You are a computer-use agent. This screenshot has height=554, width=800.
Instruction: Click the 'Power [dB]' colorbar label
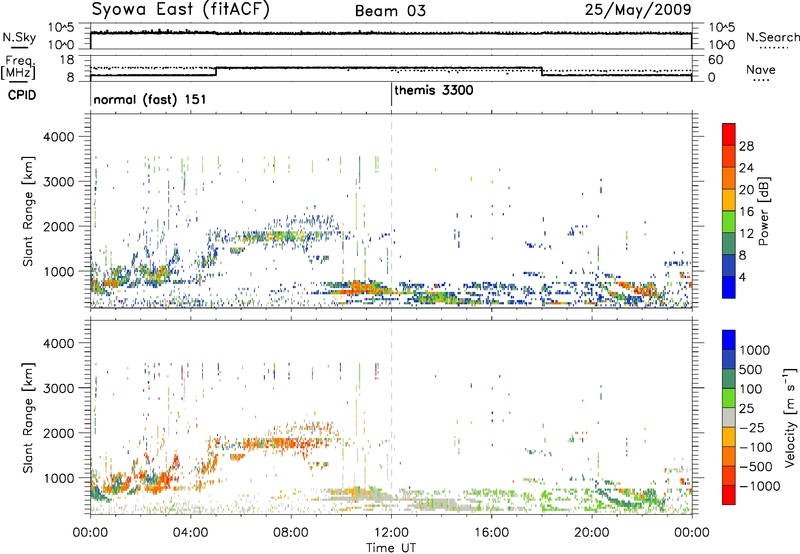pos(764,211)
